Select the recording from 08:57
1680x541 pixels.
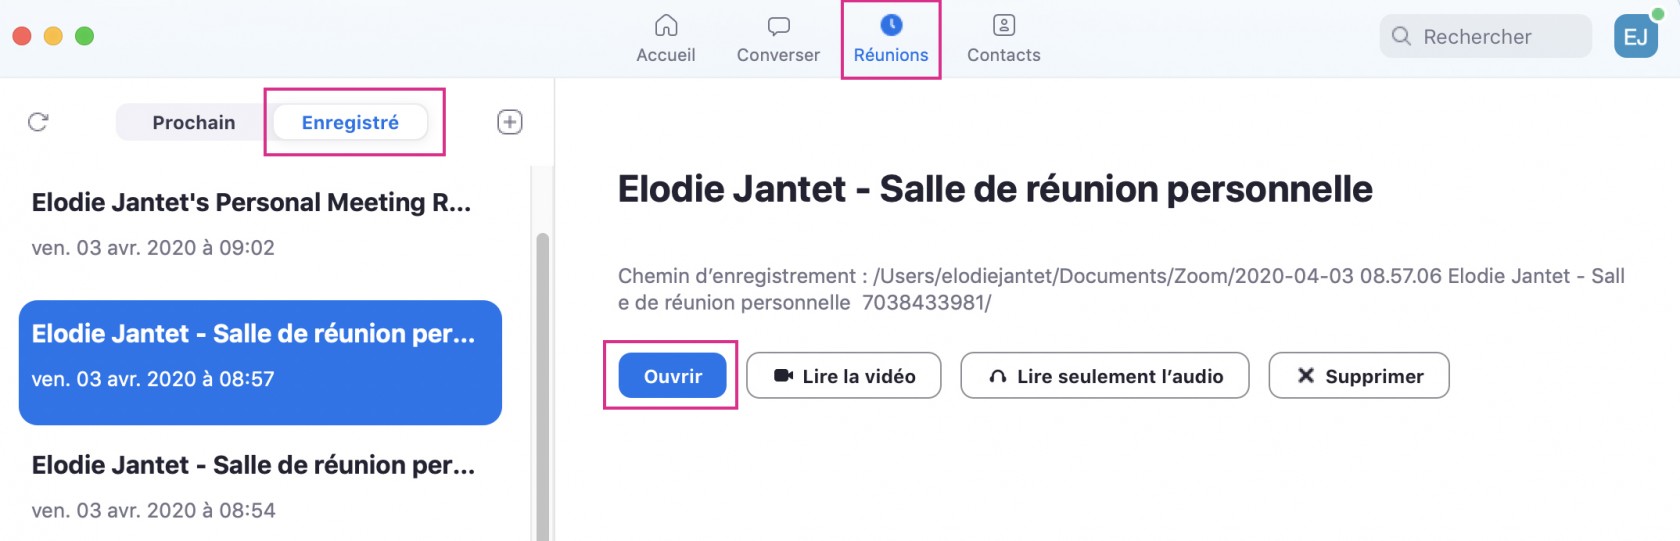pyautogui.click(x=260, y=362)
